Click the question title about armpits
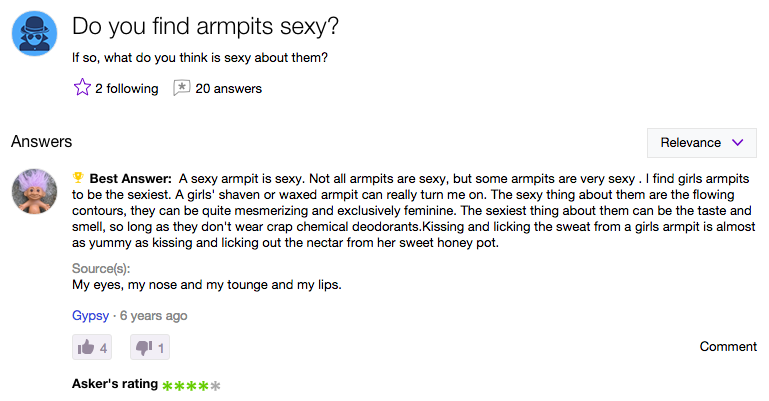769x401 pixels. tap(205, 26)
